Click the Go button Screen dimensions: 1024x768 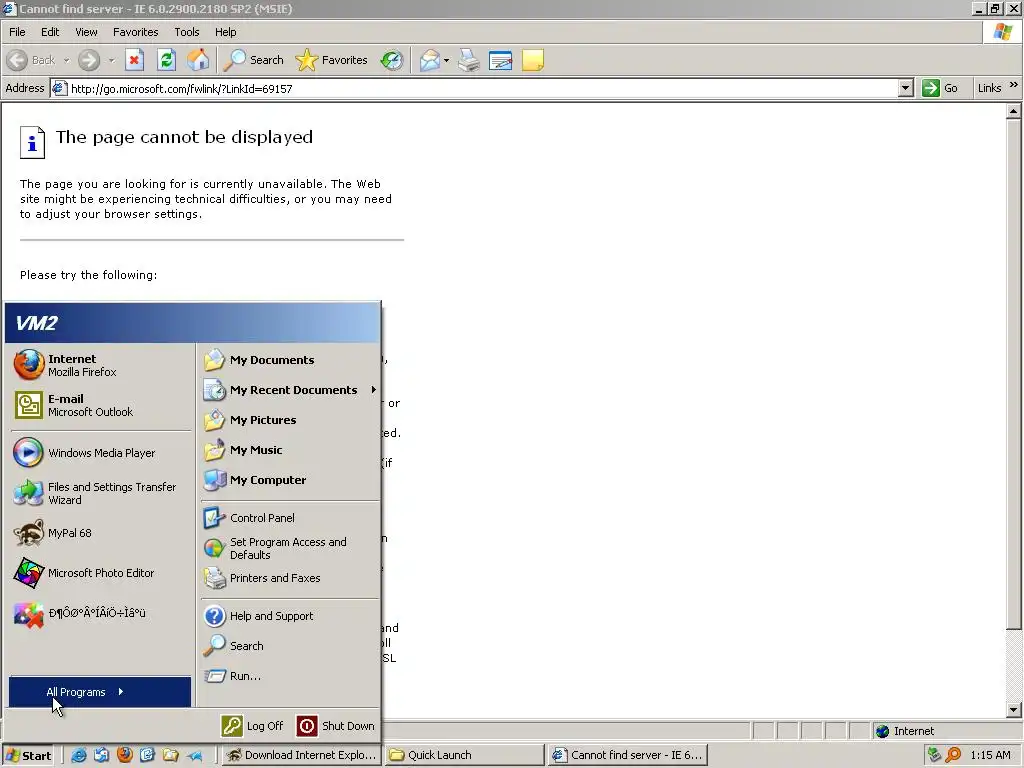point(940,88)
